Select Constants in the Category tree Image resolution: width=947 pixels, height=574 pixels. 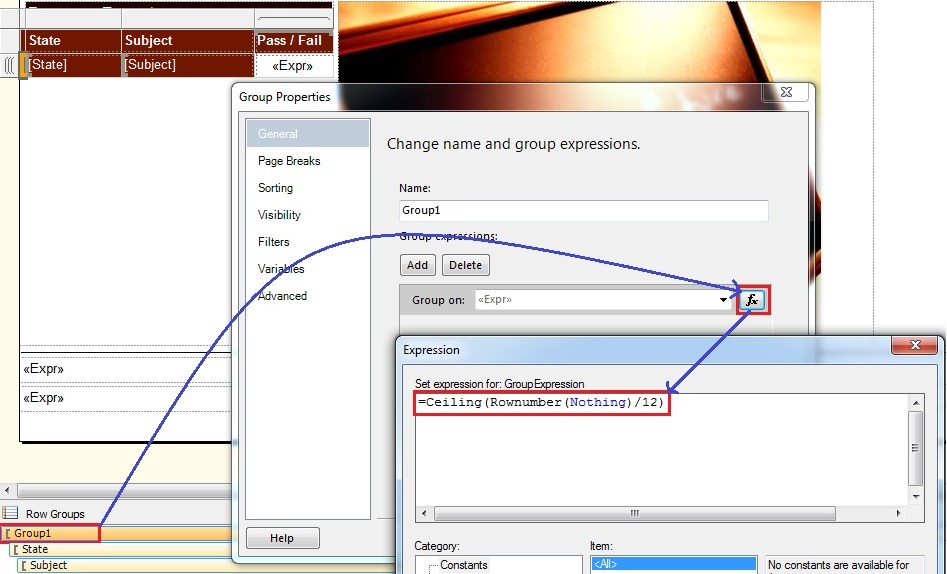(x=463, y=565)
